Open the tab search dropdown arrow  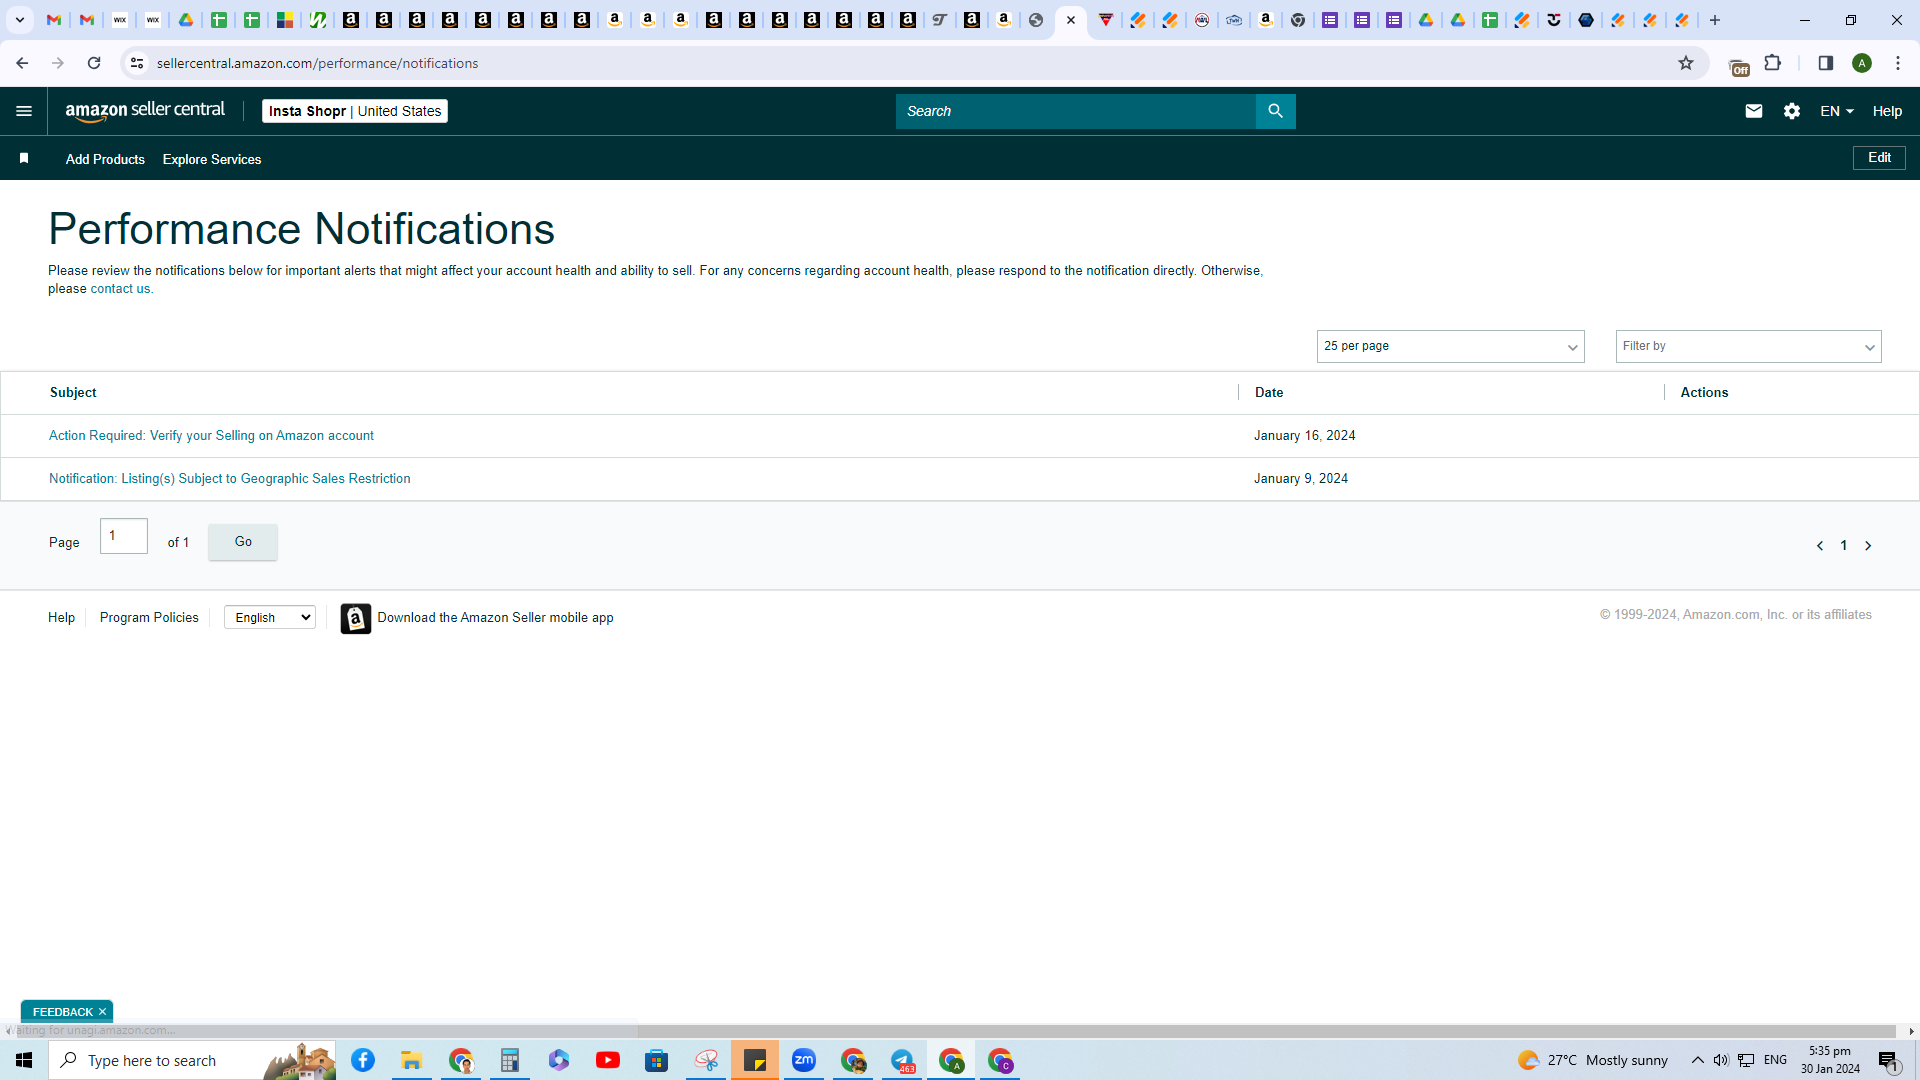19,20
